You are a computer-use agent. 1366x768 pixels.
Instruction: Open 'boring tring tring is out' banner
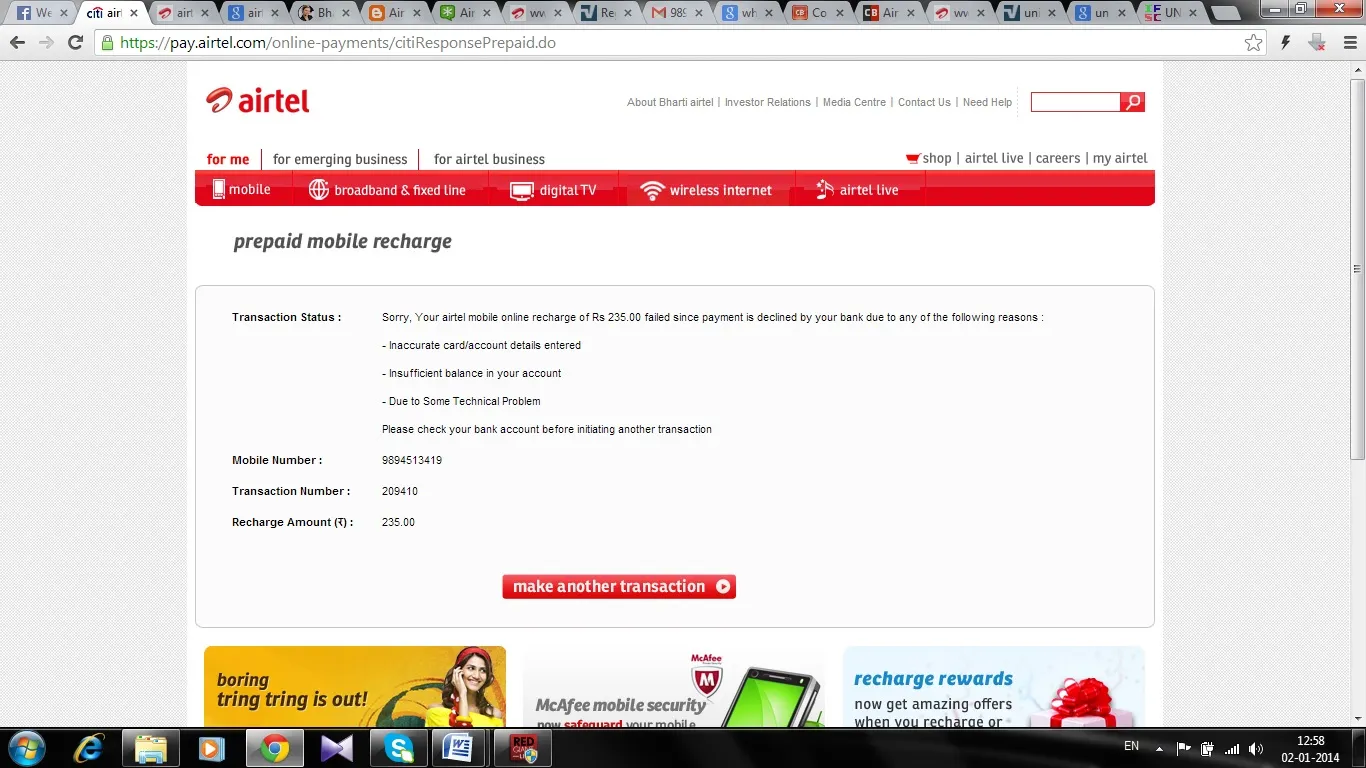(x=355, y=687)
